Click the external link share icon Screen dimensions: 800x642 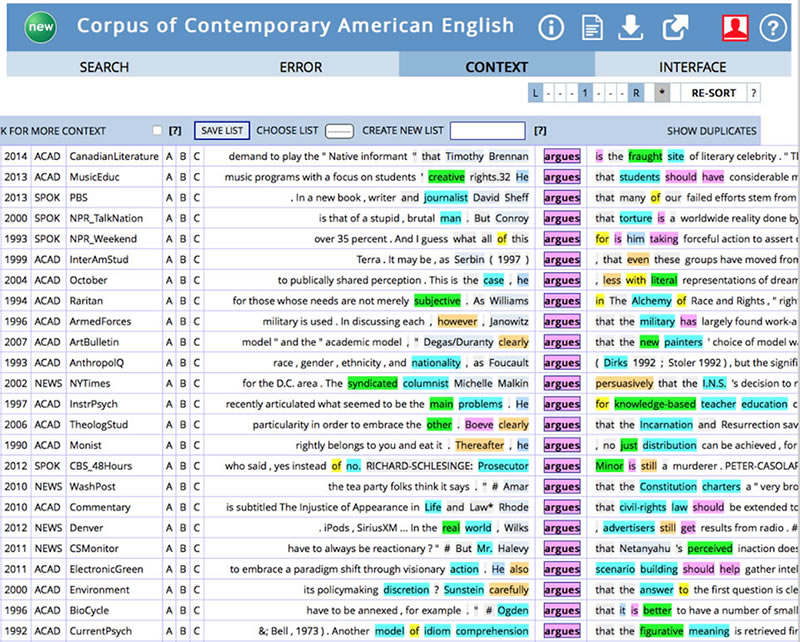tap(675, 28)
